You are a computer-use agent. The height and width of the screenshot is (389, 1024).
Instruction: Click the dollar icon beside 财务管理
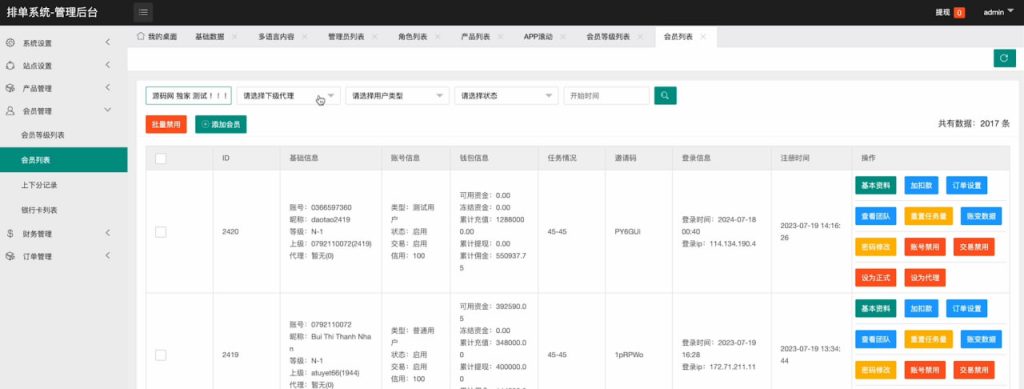(10, 233)
